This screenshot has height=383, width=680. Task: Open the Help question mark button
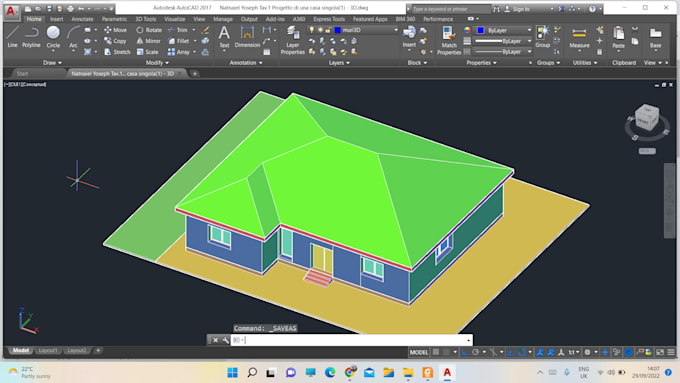pyautogui.click(x=592, y=9)
